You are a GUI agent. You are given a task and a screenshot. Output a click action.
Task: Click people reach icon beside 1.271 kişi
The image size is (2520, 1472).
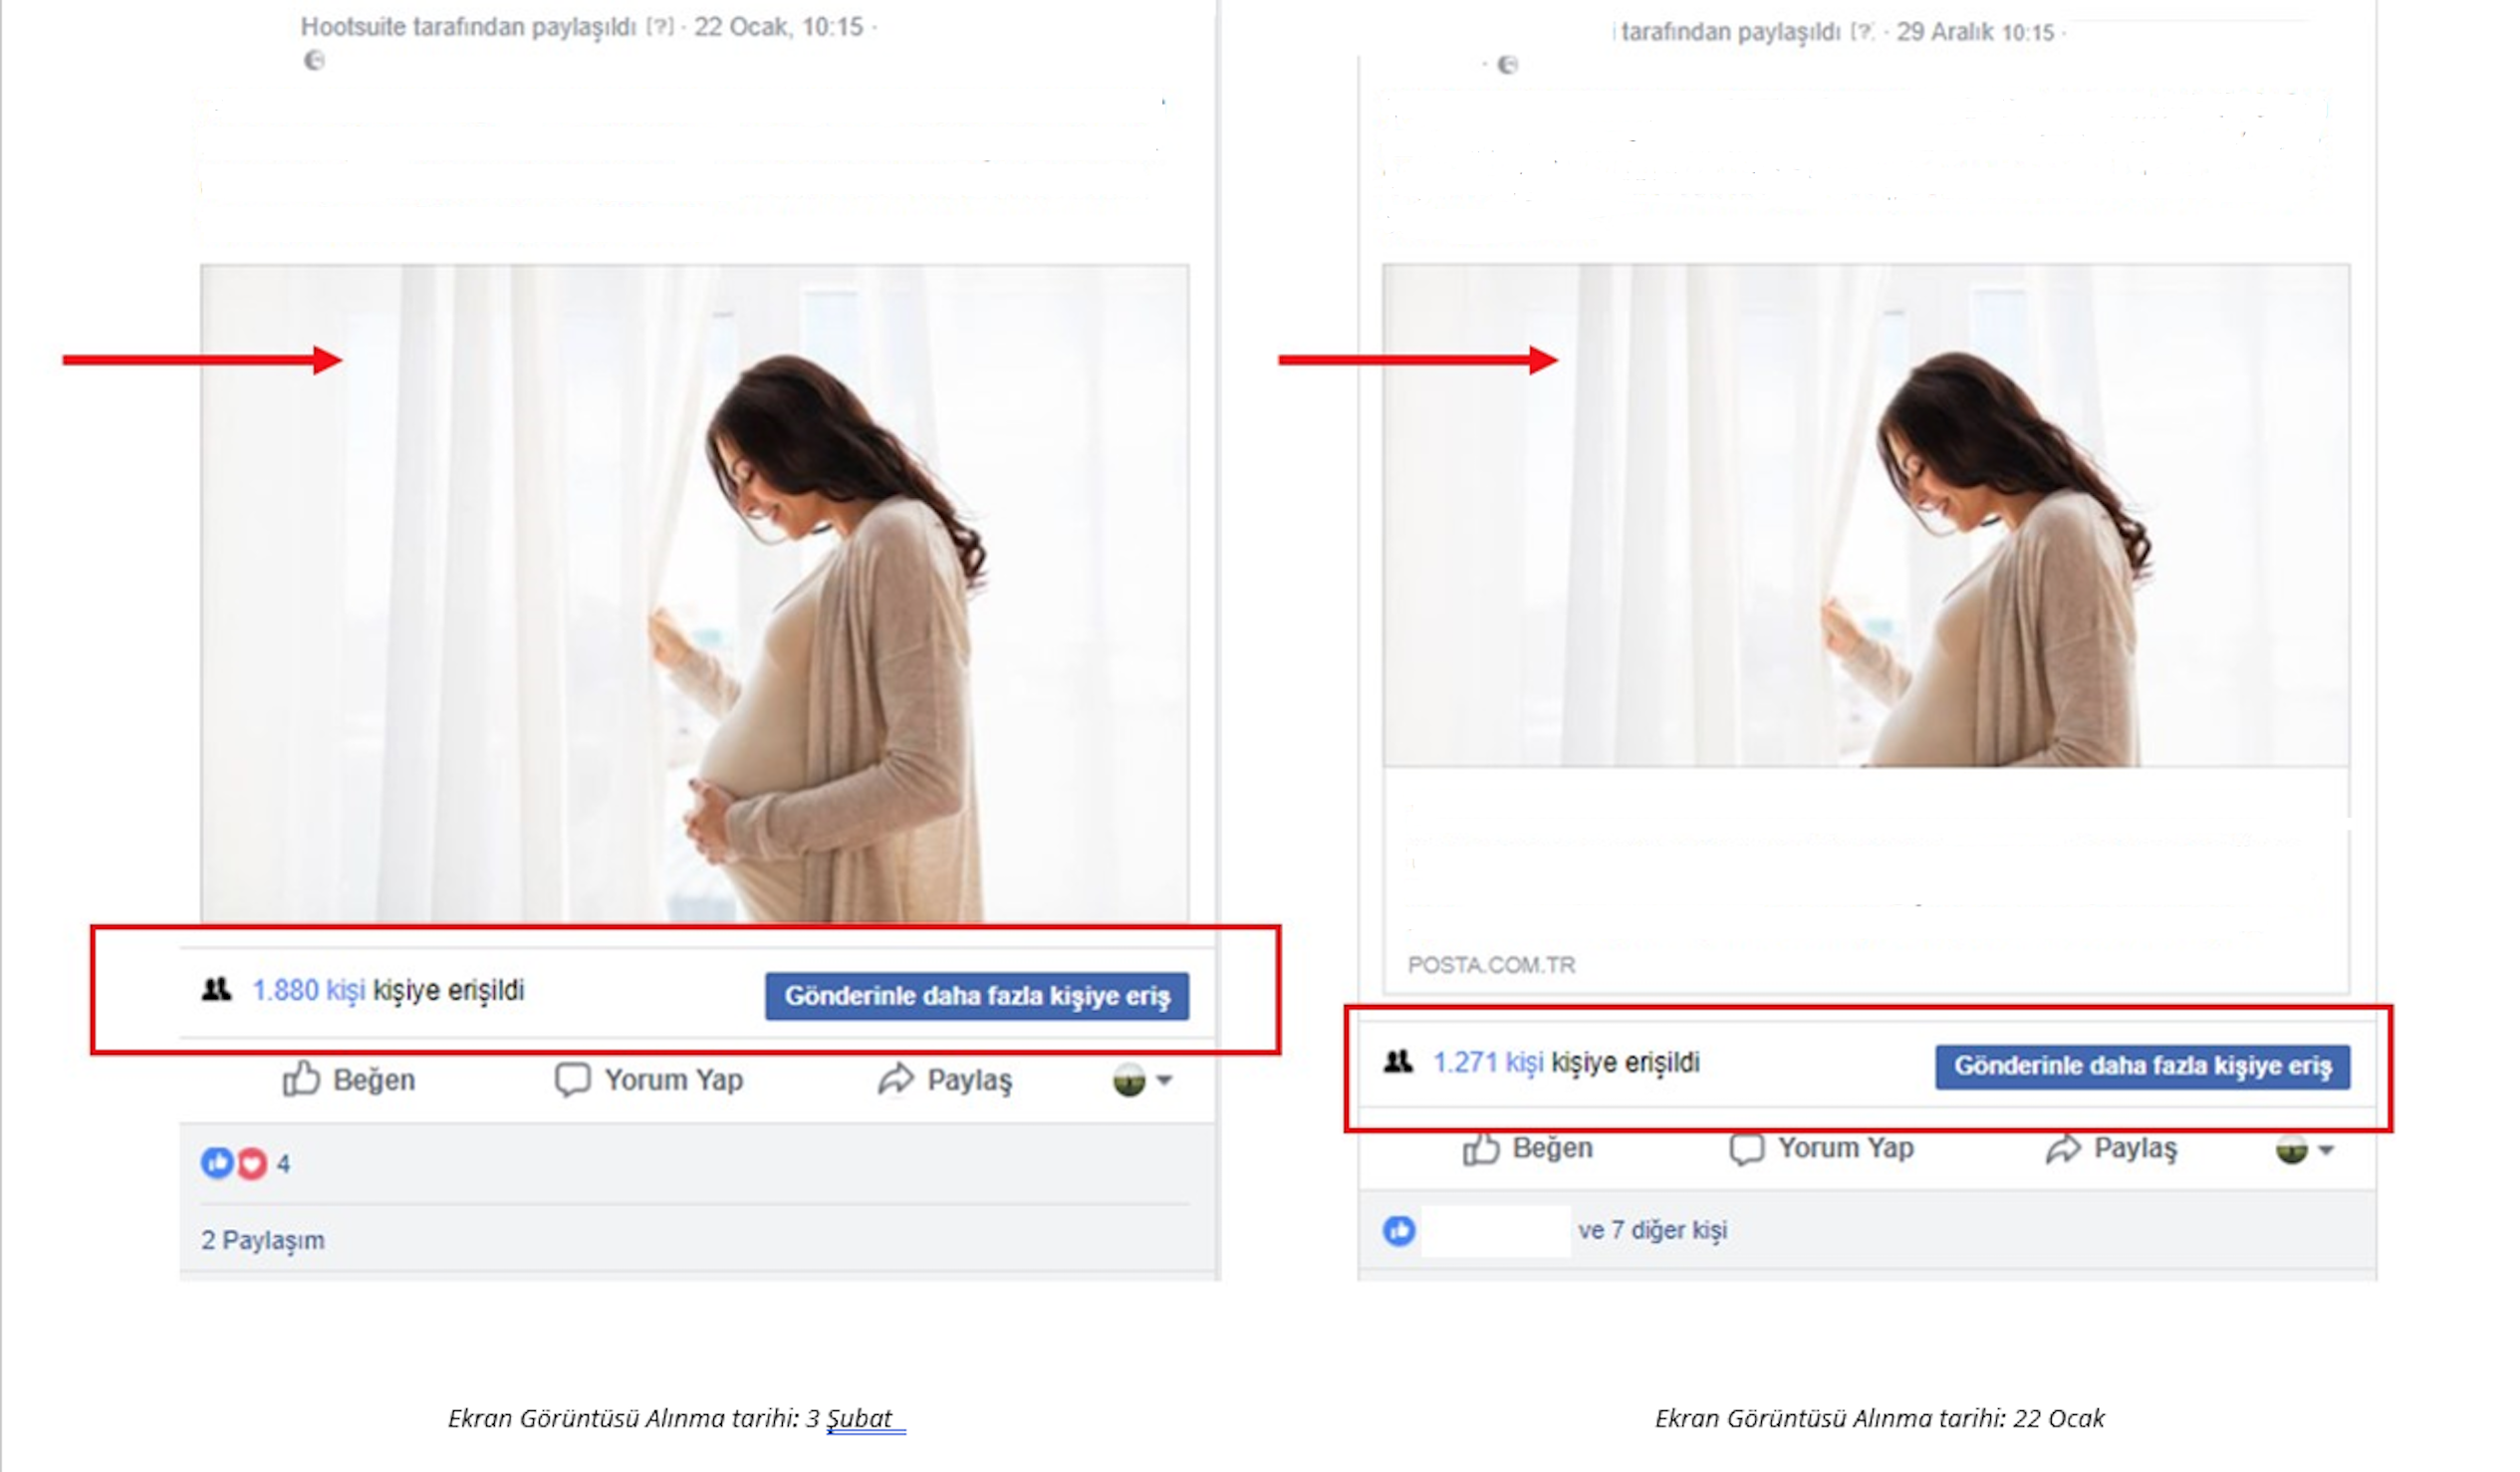coord(1398,1062)
